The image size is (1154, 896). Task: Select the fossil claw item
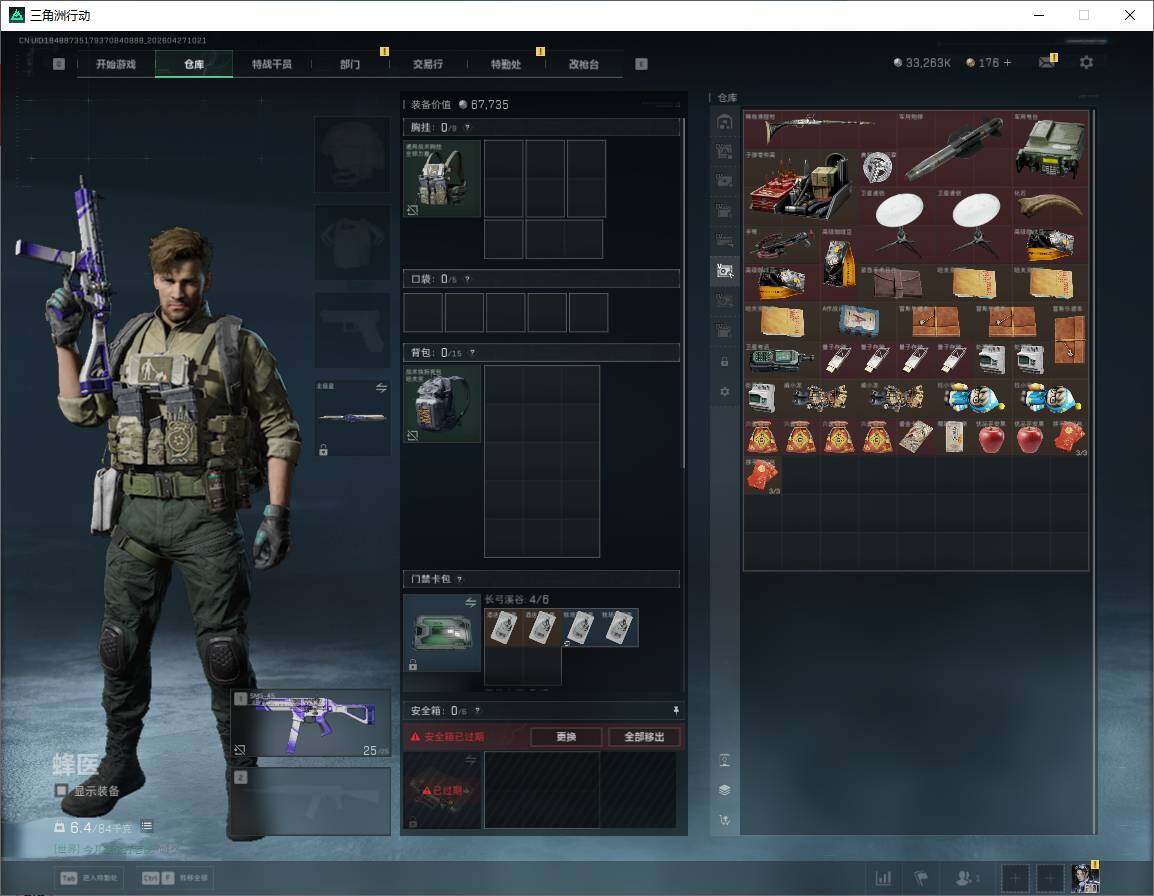click(1049, 206)
